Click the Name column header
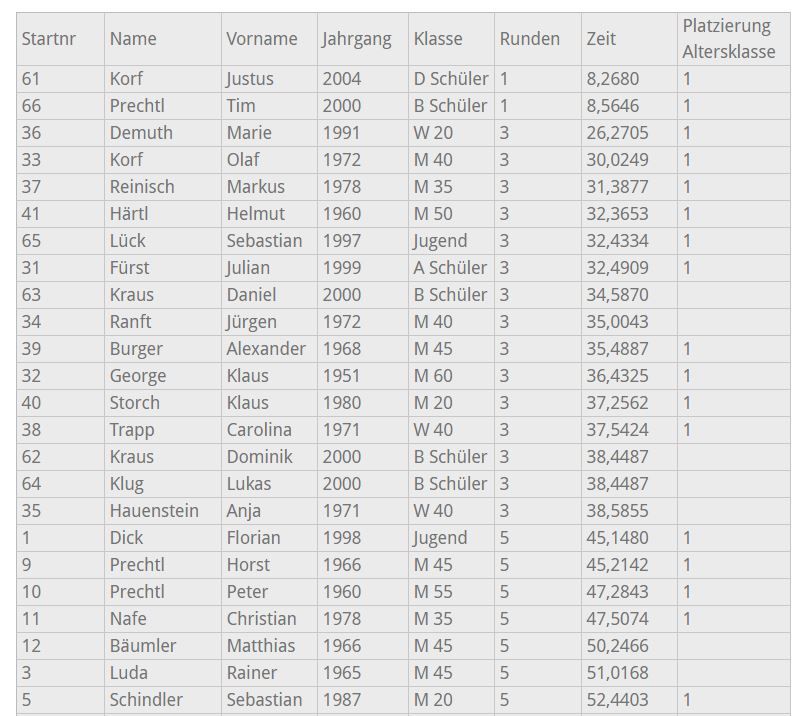Viewport: 810px width, 716px height. 133,39
